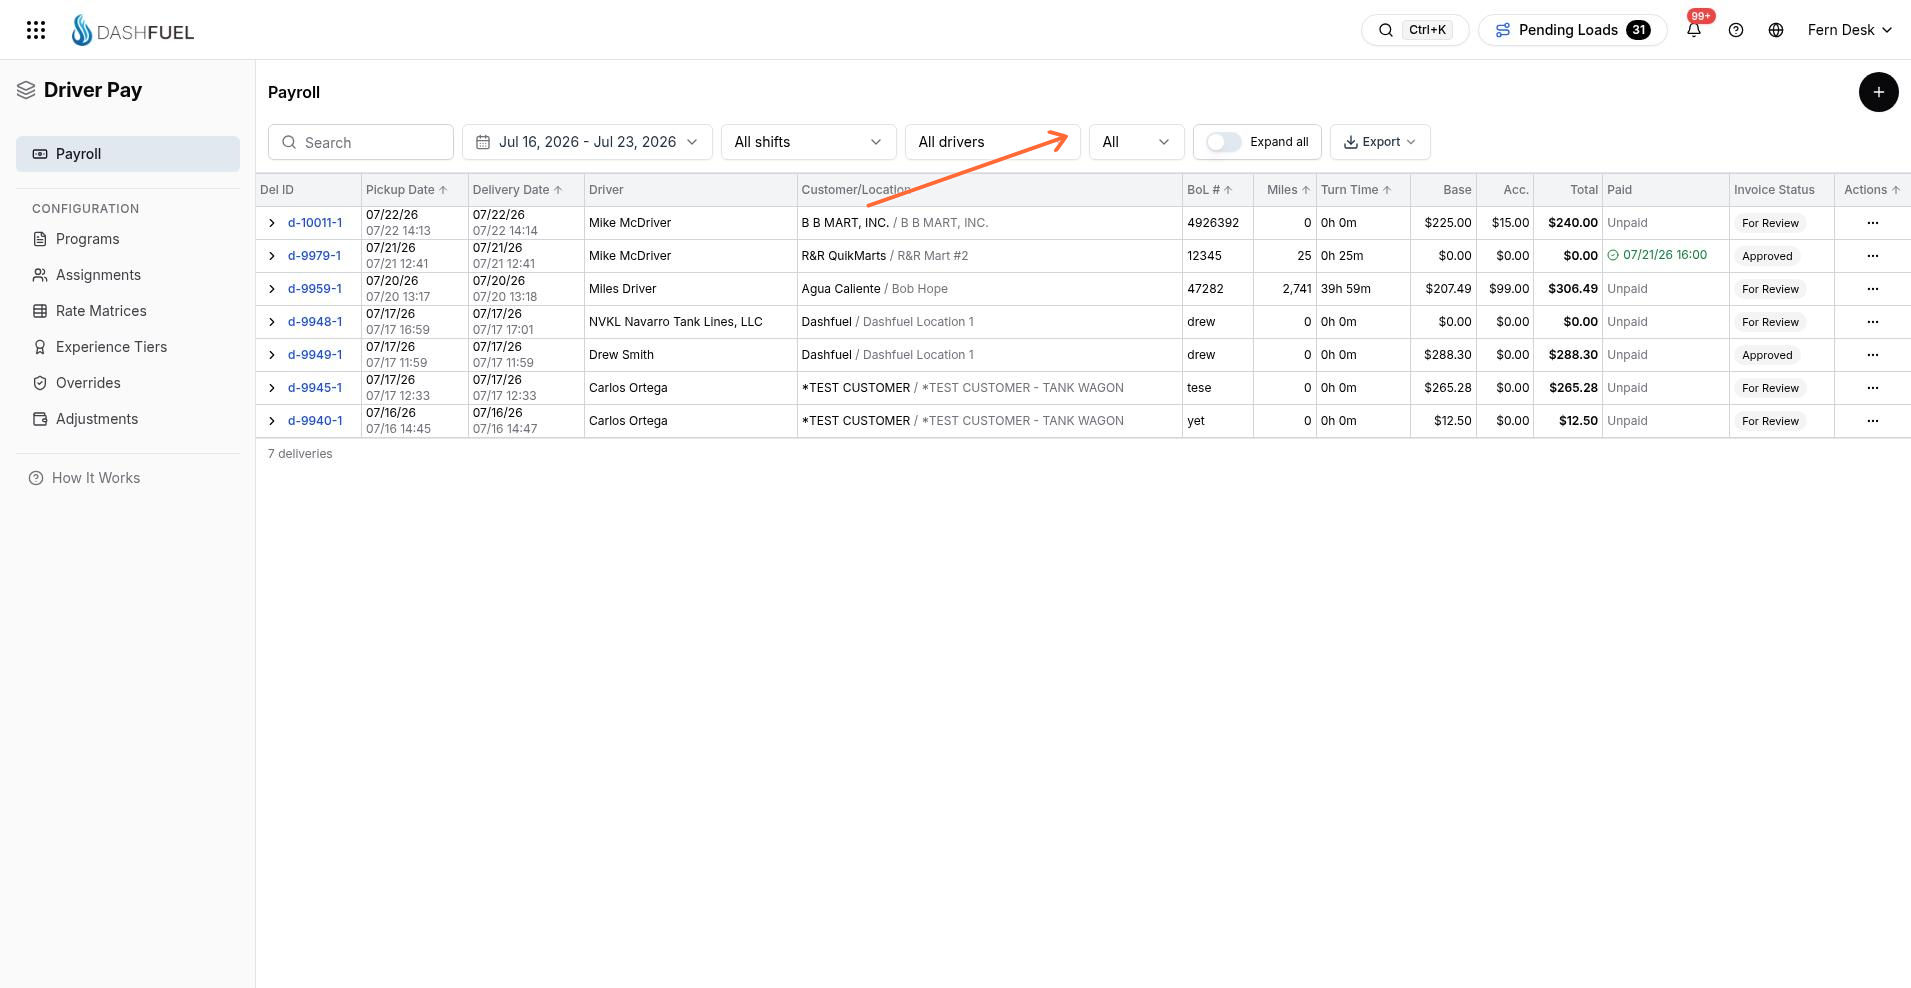Open the language globe icon
Image resolution: width=1911 pixels, height=988 pixels.
click(x=1776, y=30)
